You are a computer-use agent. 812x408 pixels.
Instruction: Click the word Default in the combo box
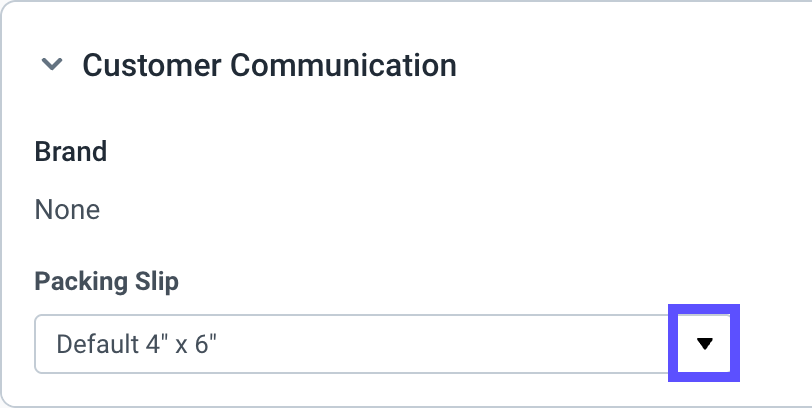point(92,345)
